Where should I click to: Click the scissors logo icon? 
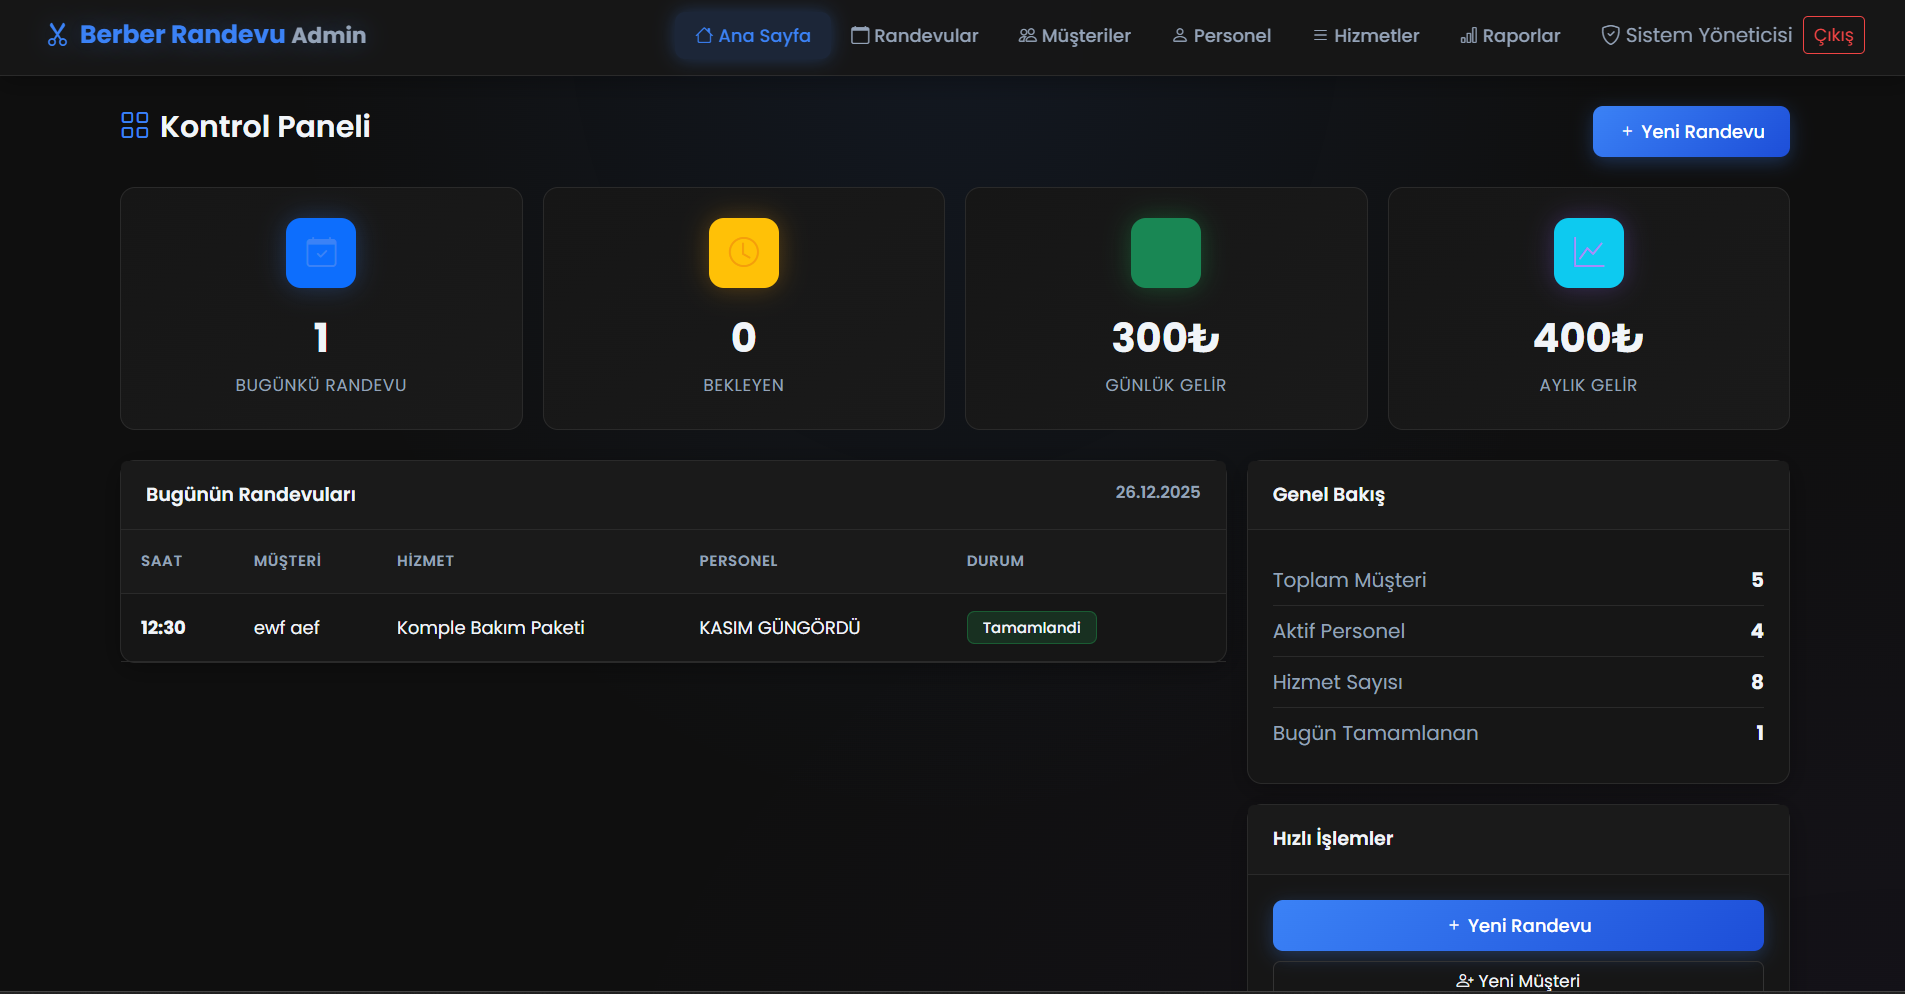[x=57, y=36]
